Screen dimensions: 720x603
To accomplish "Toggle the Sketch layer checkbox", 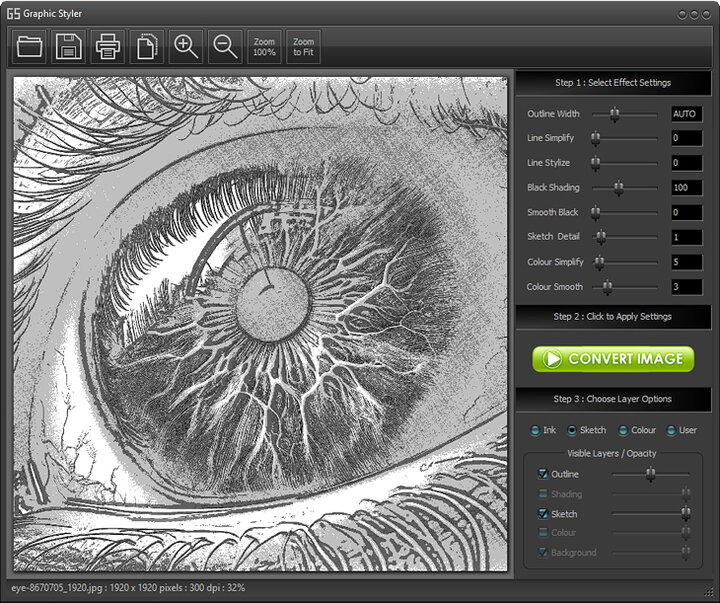I will tap(543, 514).
